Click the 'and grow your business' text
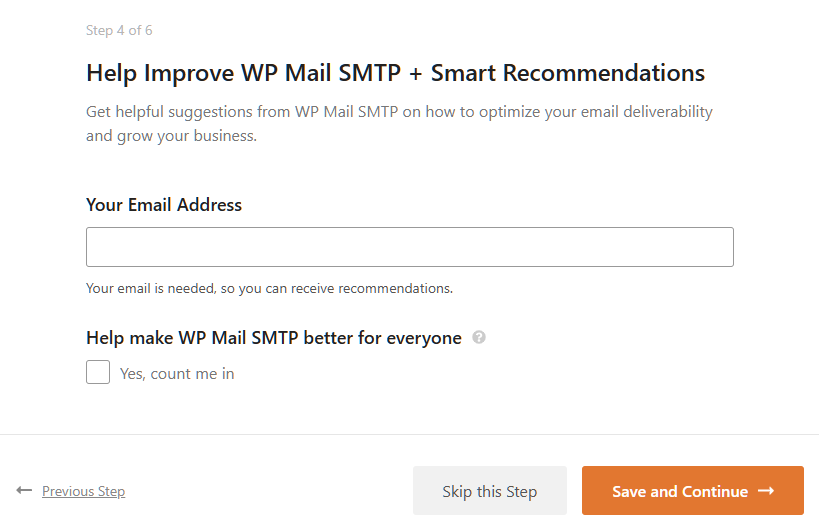Viewport: 819px width, 526px height. pyautogui.click(x=171, y=136)
